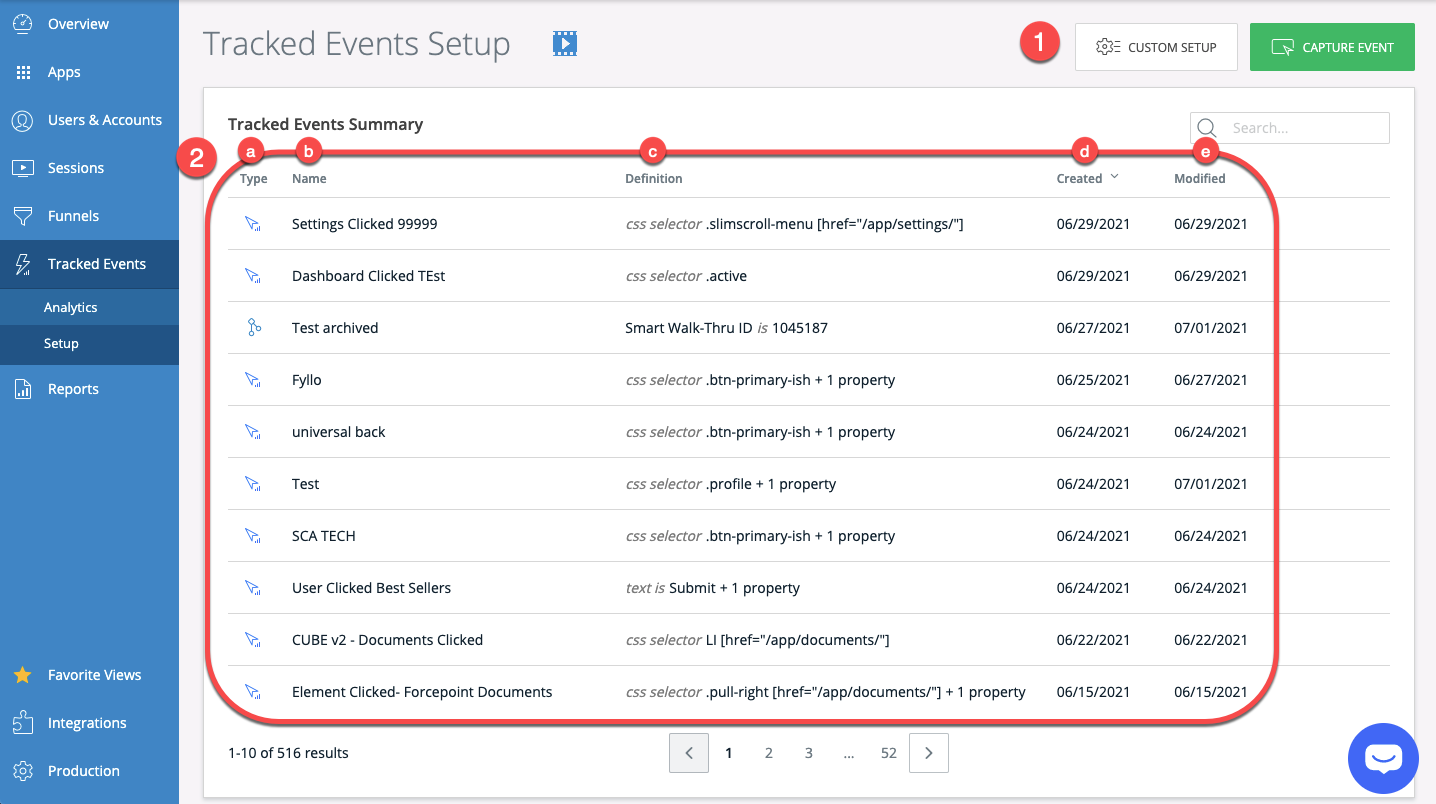
Task: Click type icon for universal back row
Action: click(x=253, y=432)
